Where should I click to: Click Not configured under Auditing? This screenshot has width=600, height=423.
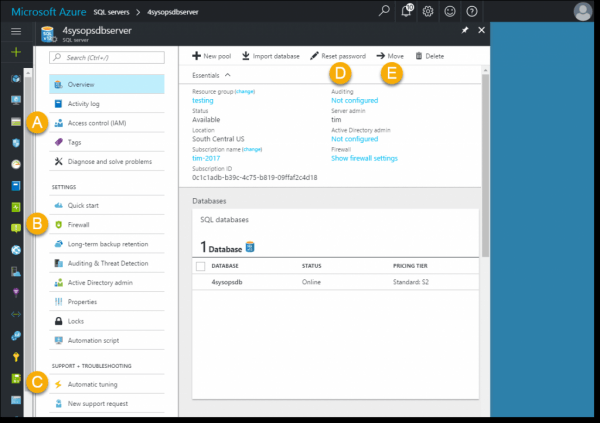pyautogui.click(x=354, y=100)
